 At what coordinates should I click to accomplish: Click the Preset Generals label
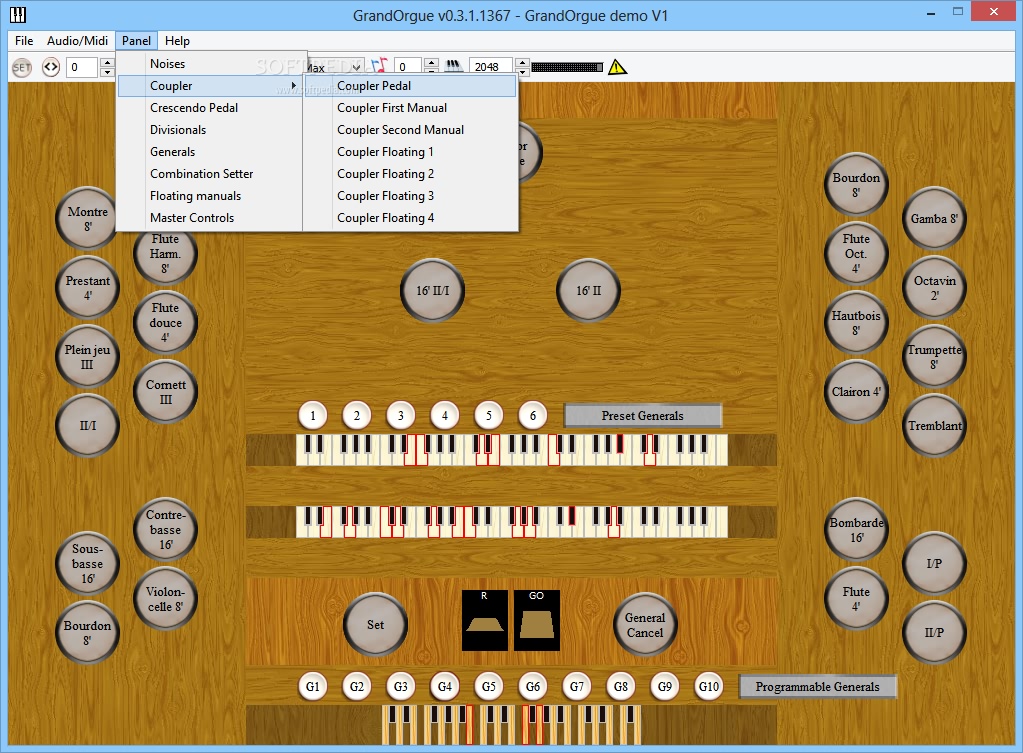pyautogui.click(x=643, y=416)
